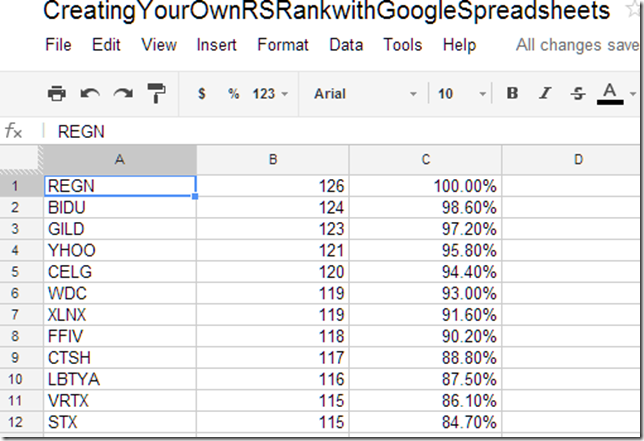Screen dimensions: 644x441
Task: Select cell with value 124
Action: [x=273, y=207]
